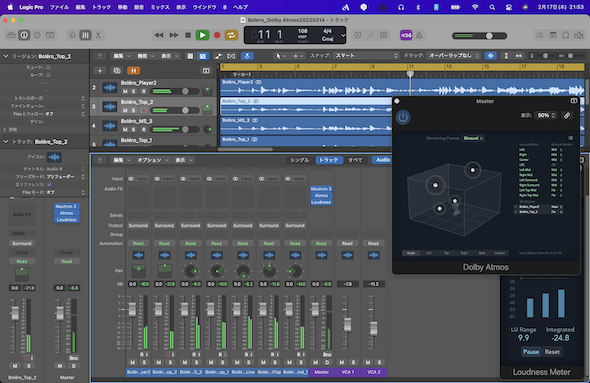Collapse the リージョン Boléro_Top_2 inspector section

pyautogui.click(x=6, y=56)
